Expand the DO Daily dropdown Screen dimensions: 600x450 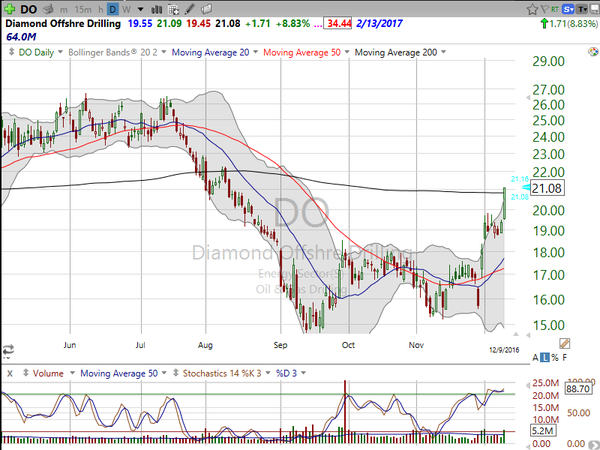tap(60, 52)
